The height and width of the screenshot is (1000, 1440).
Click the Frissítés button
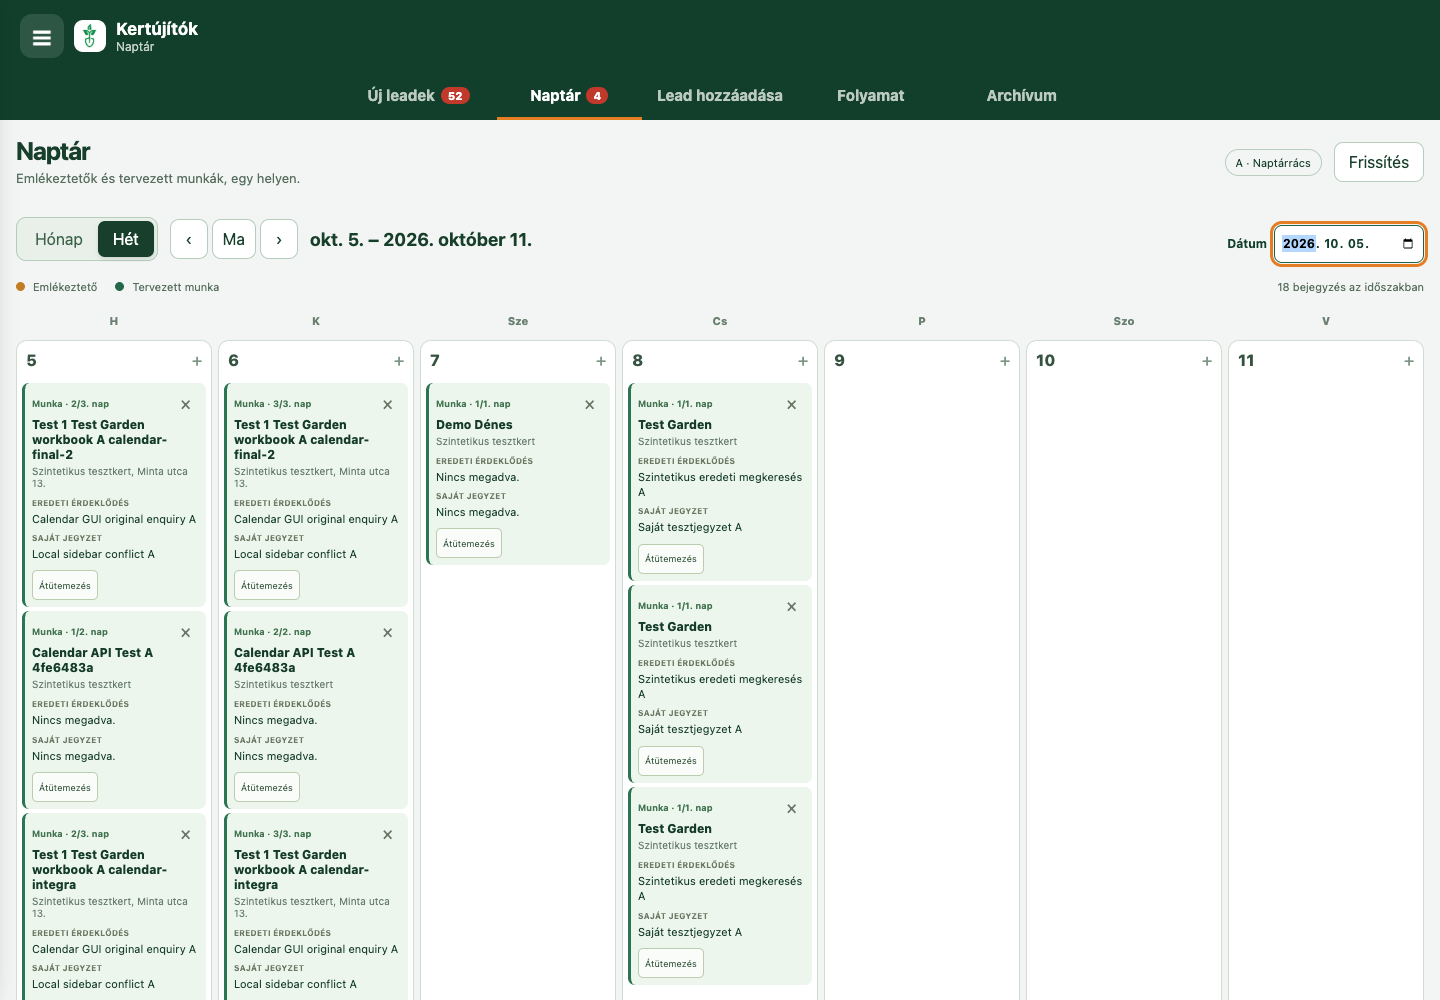click(1378, 162)
